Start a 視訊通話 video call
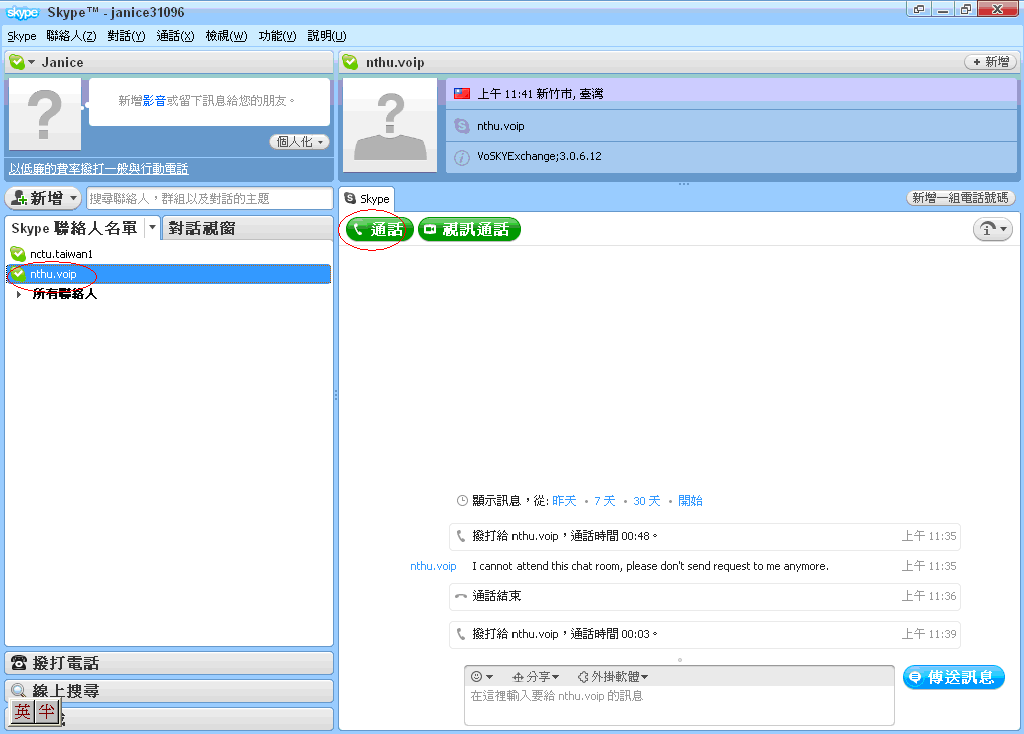Image resolution: width=1024 pixels, height=734 pixels. (x=469, y=229)
